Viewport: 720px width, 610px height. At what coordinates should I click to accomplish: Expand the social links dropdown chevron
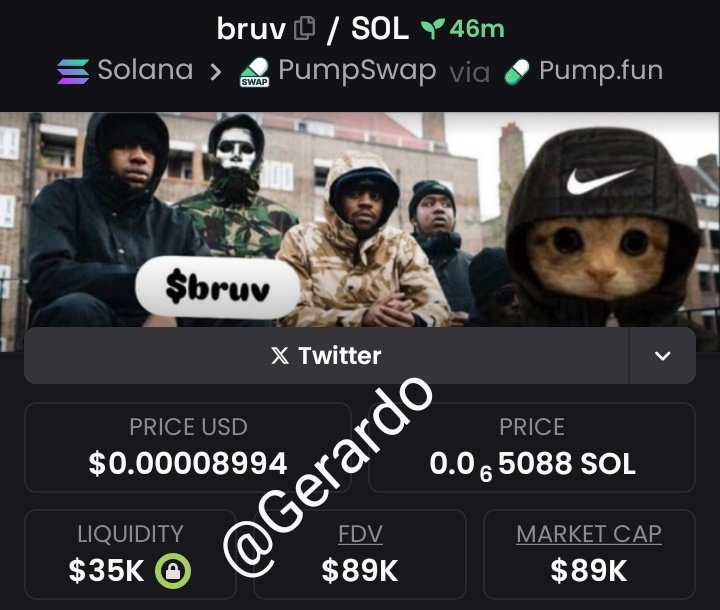coord(662,356)
